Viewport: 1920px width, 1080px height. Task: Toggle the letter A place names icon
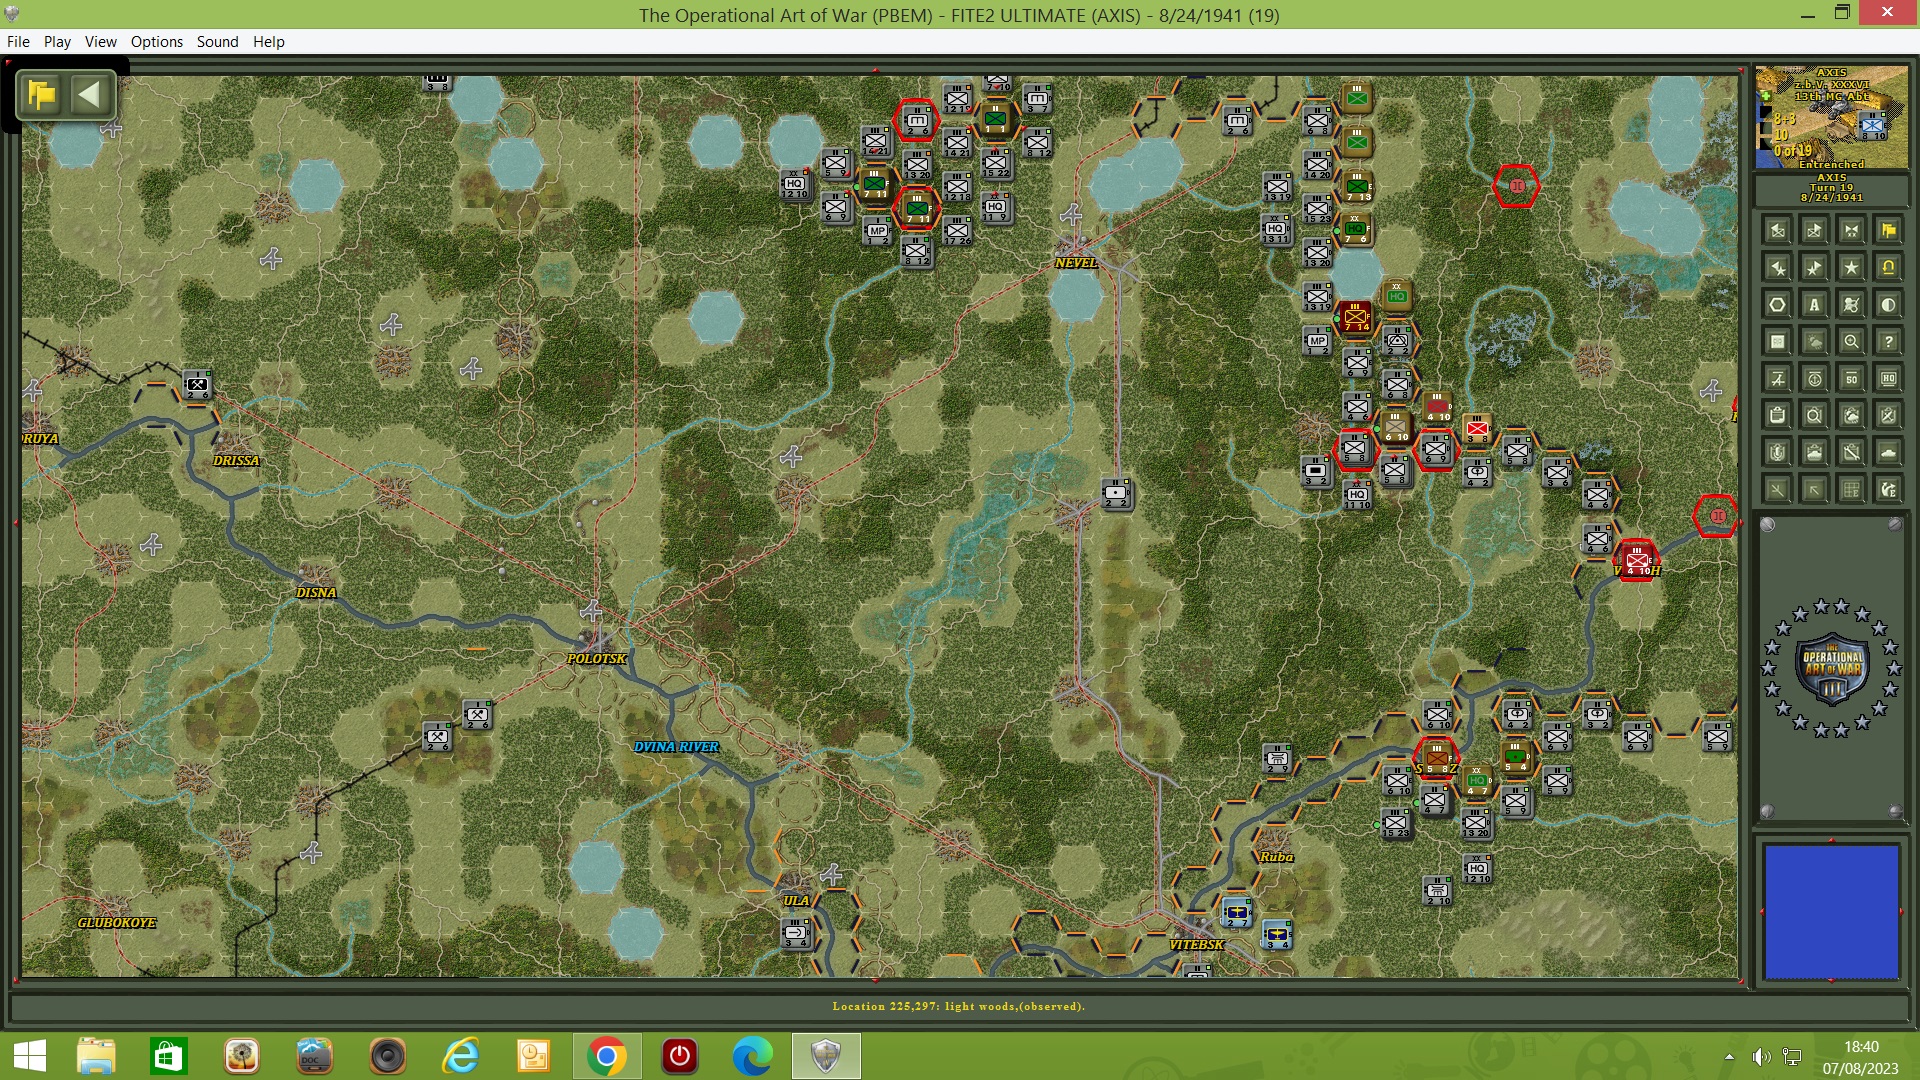(x=1814, y=305)
